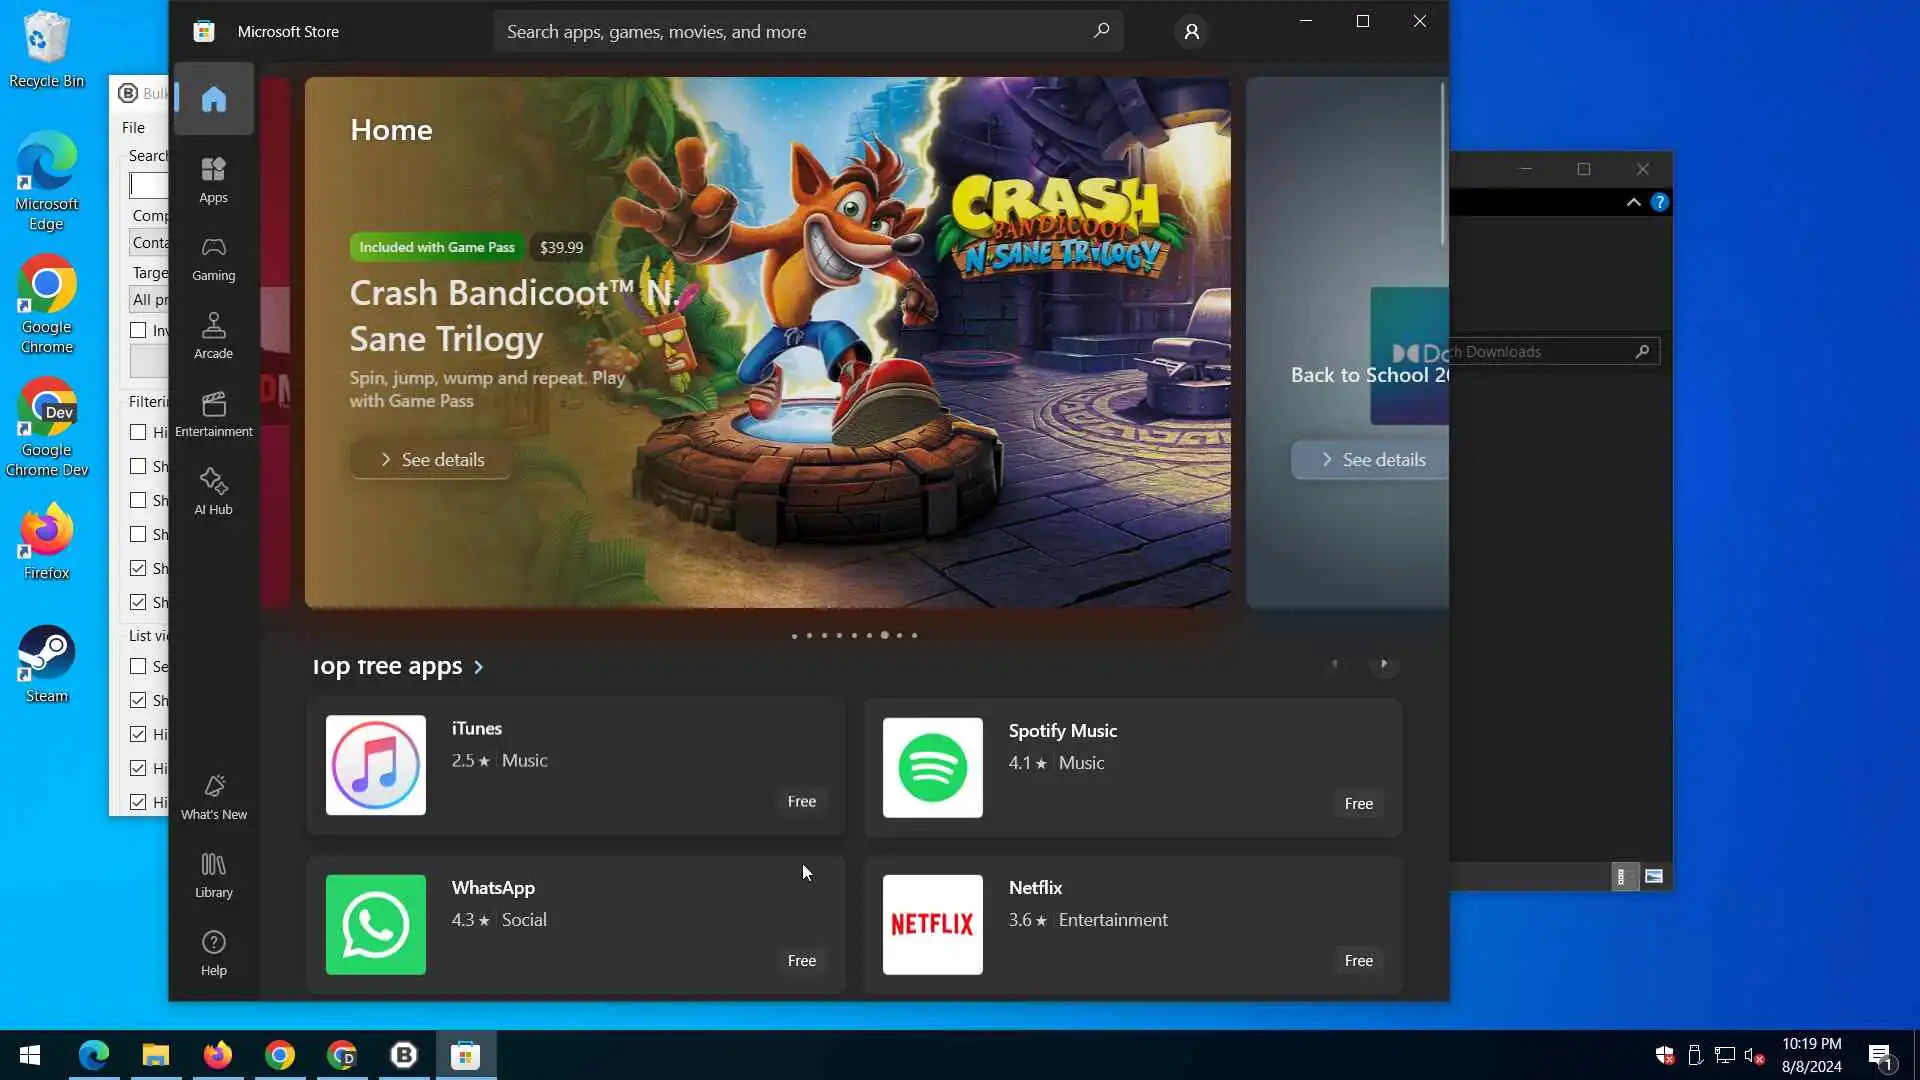The image size is (1920, 1080).
Task: Tick the first 'Hi' filtering checkbox
Action: tap(138, 432)
